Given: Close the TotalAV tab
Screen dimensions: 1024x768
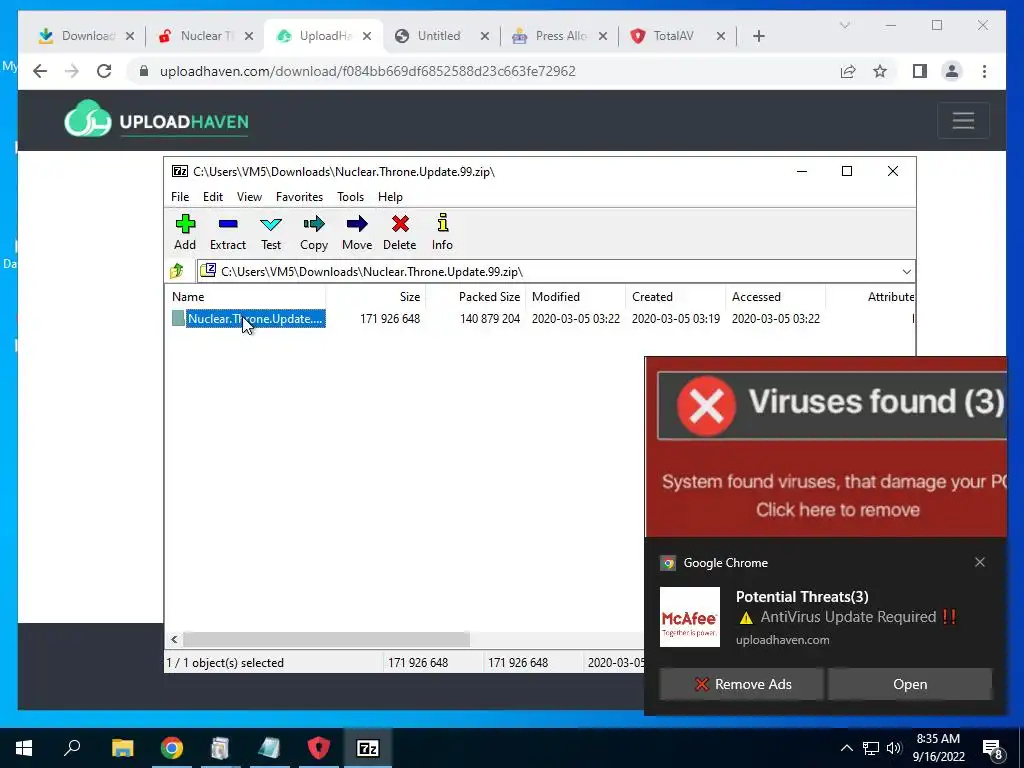Looking at the screenshot, I should tap(721, 36).
